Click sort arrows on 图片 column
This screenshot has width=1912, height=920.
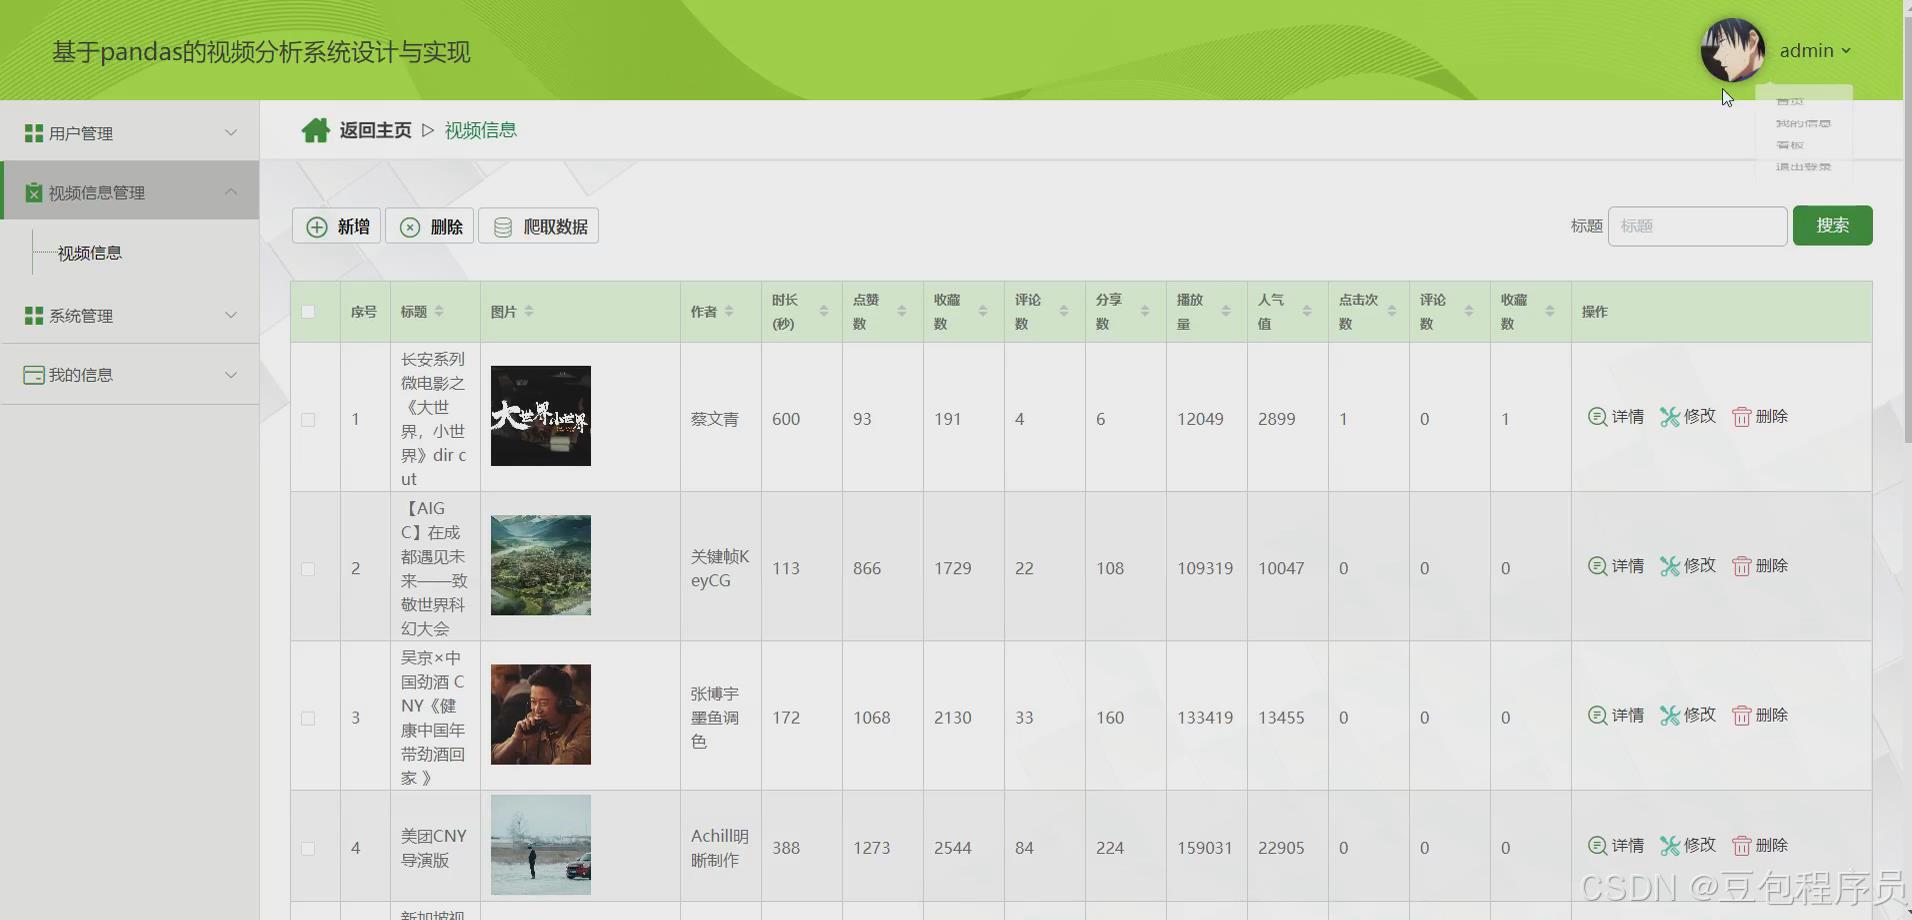tap(529, 312)
